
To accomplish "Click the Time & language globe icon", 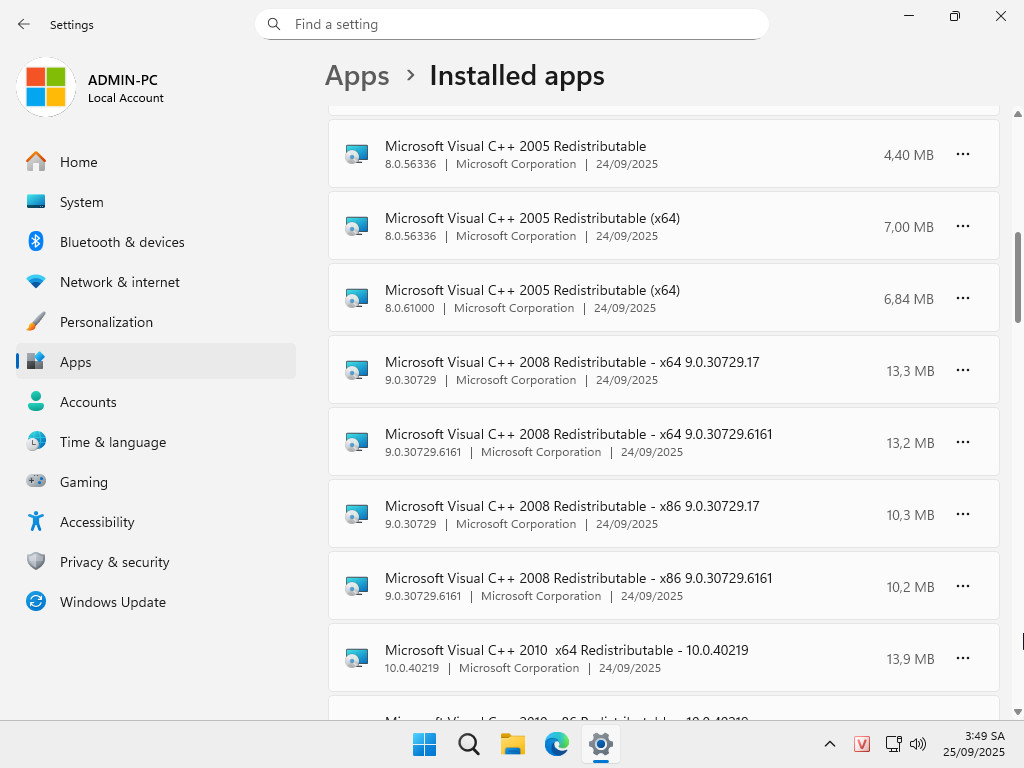I will (x=36, y=442).
